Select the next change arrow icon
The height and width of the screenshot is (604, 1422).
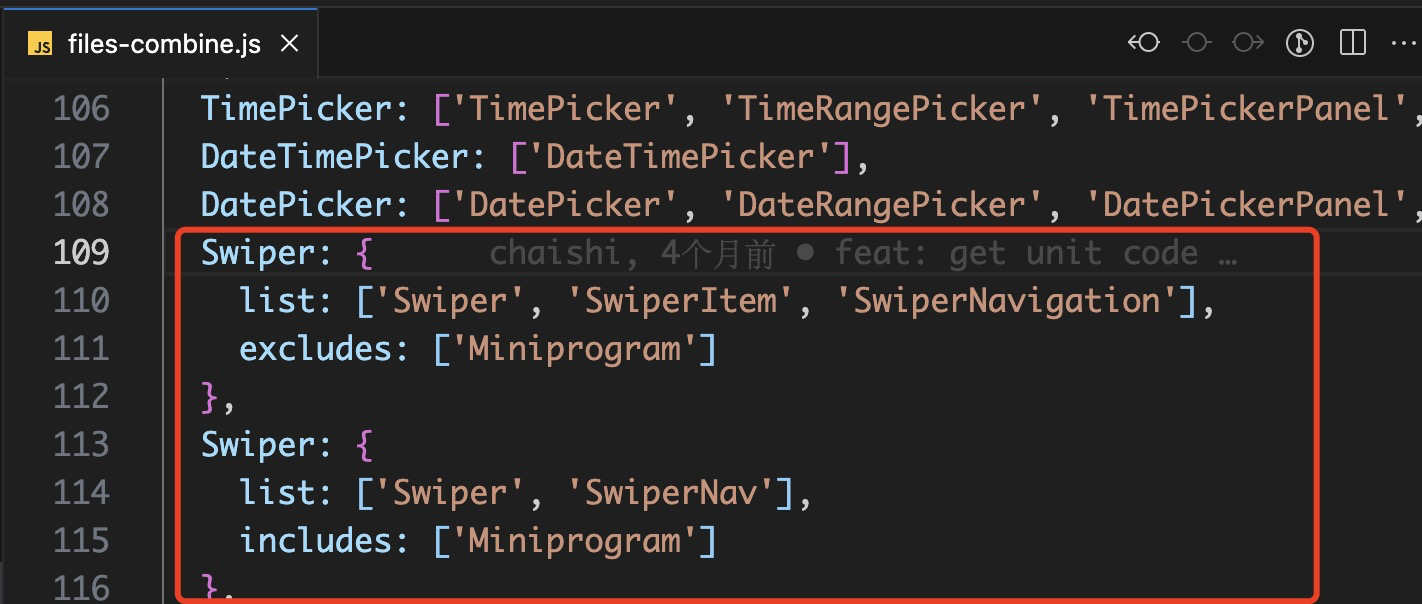pyautogui.click(x=1247, y=42)
